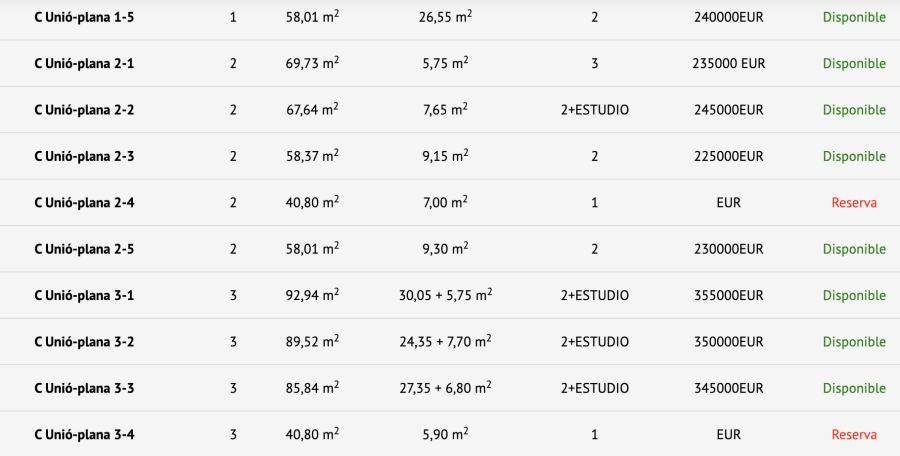Click the Reserva status for Unió-plana 3-4

pos(854,435)
